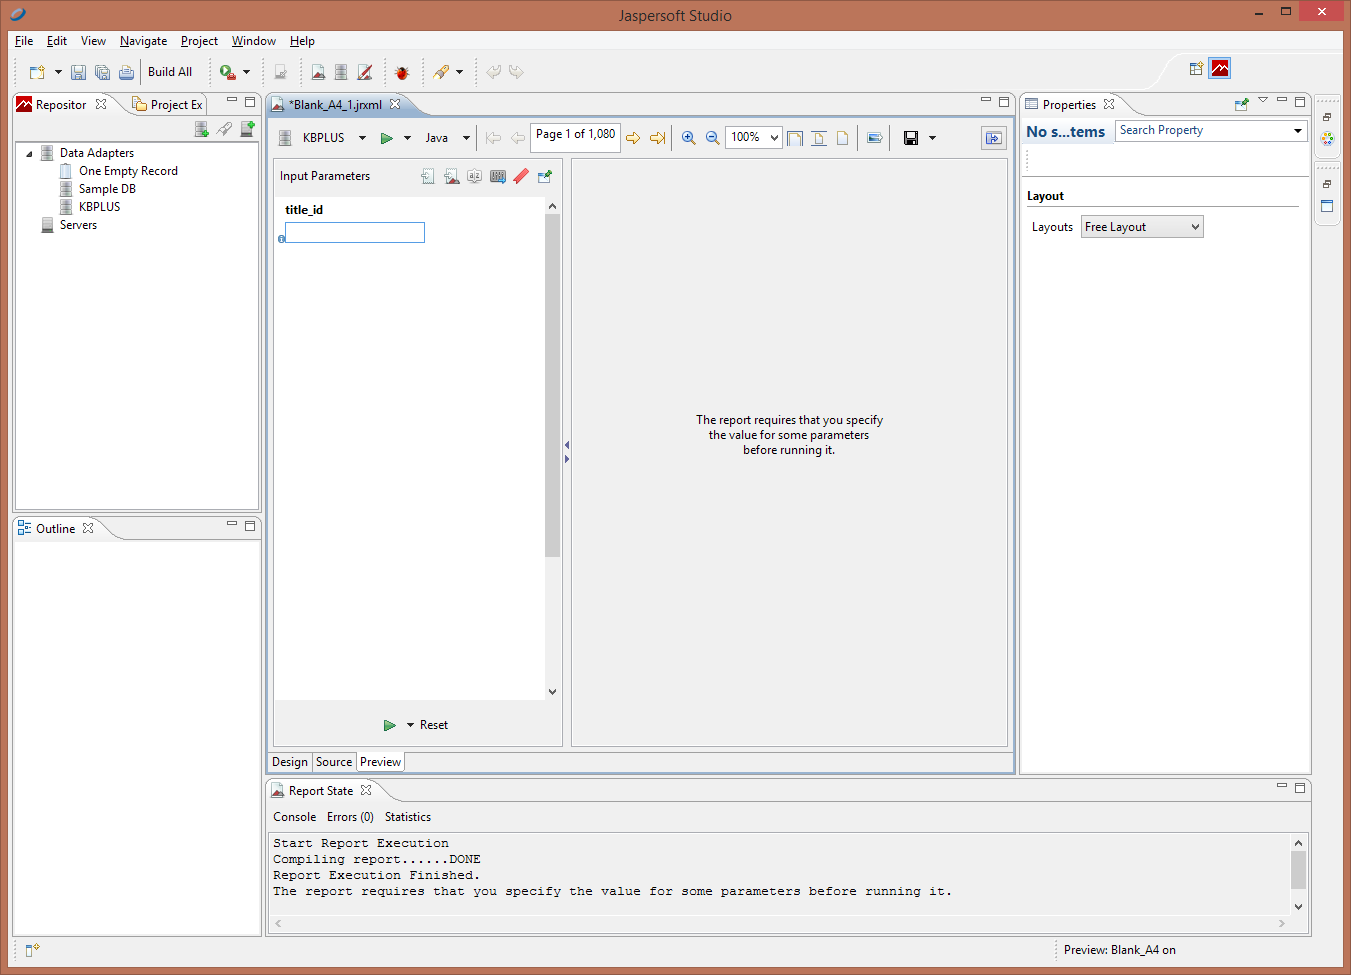1351x975 pixels.
Task: Open the Properties panel view menu triangle
Action: click(1263, 101)
